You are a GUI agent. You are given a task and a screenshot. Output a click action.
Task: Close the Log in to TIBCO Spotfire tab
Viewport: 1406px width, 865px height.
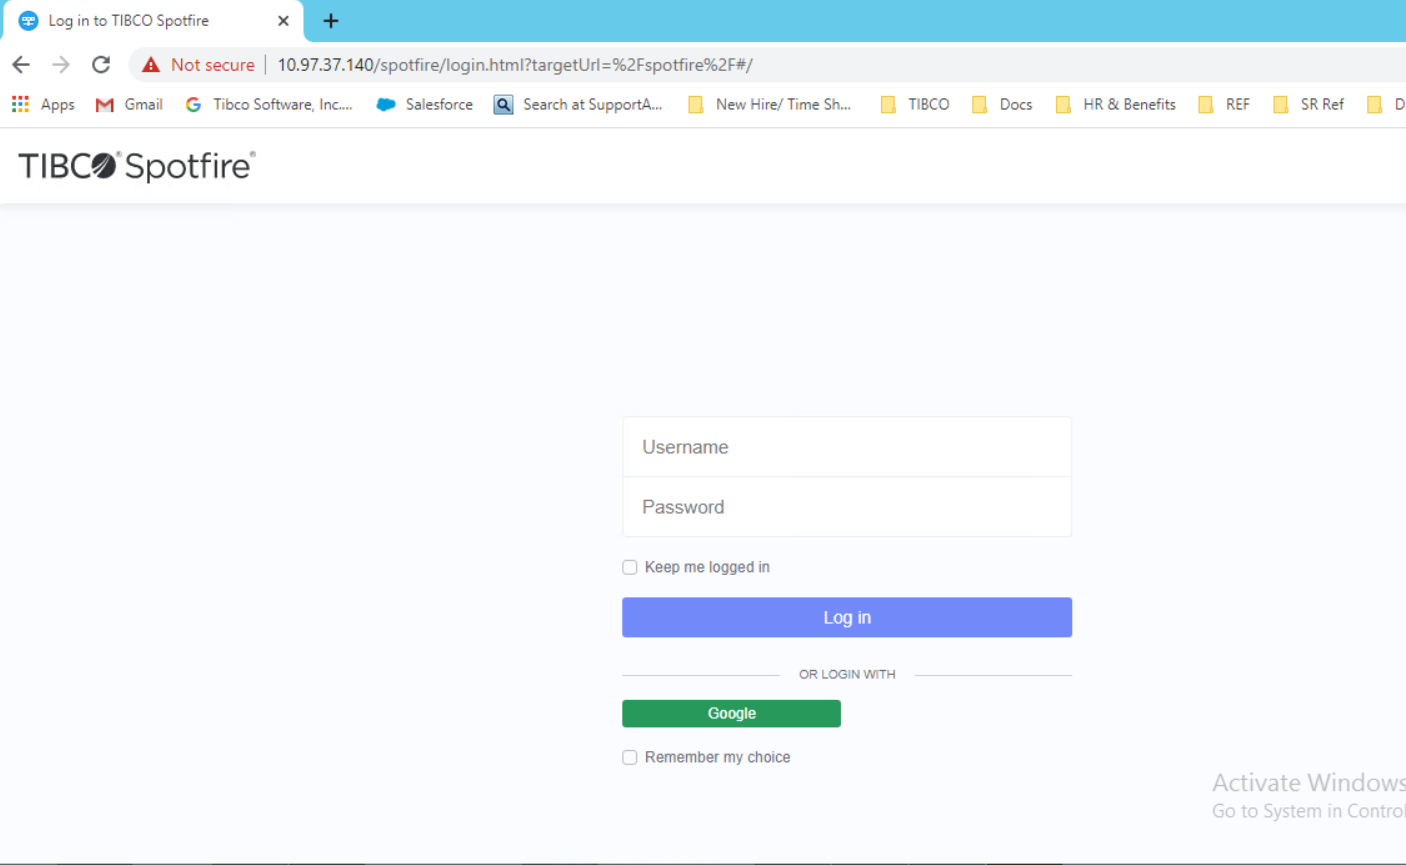coord(283,21)
